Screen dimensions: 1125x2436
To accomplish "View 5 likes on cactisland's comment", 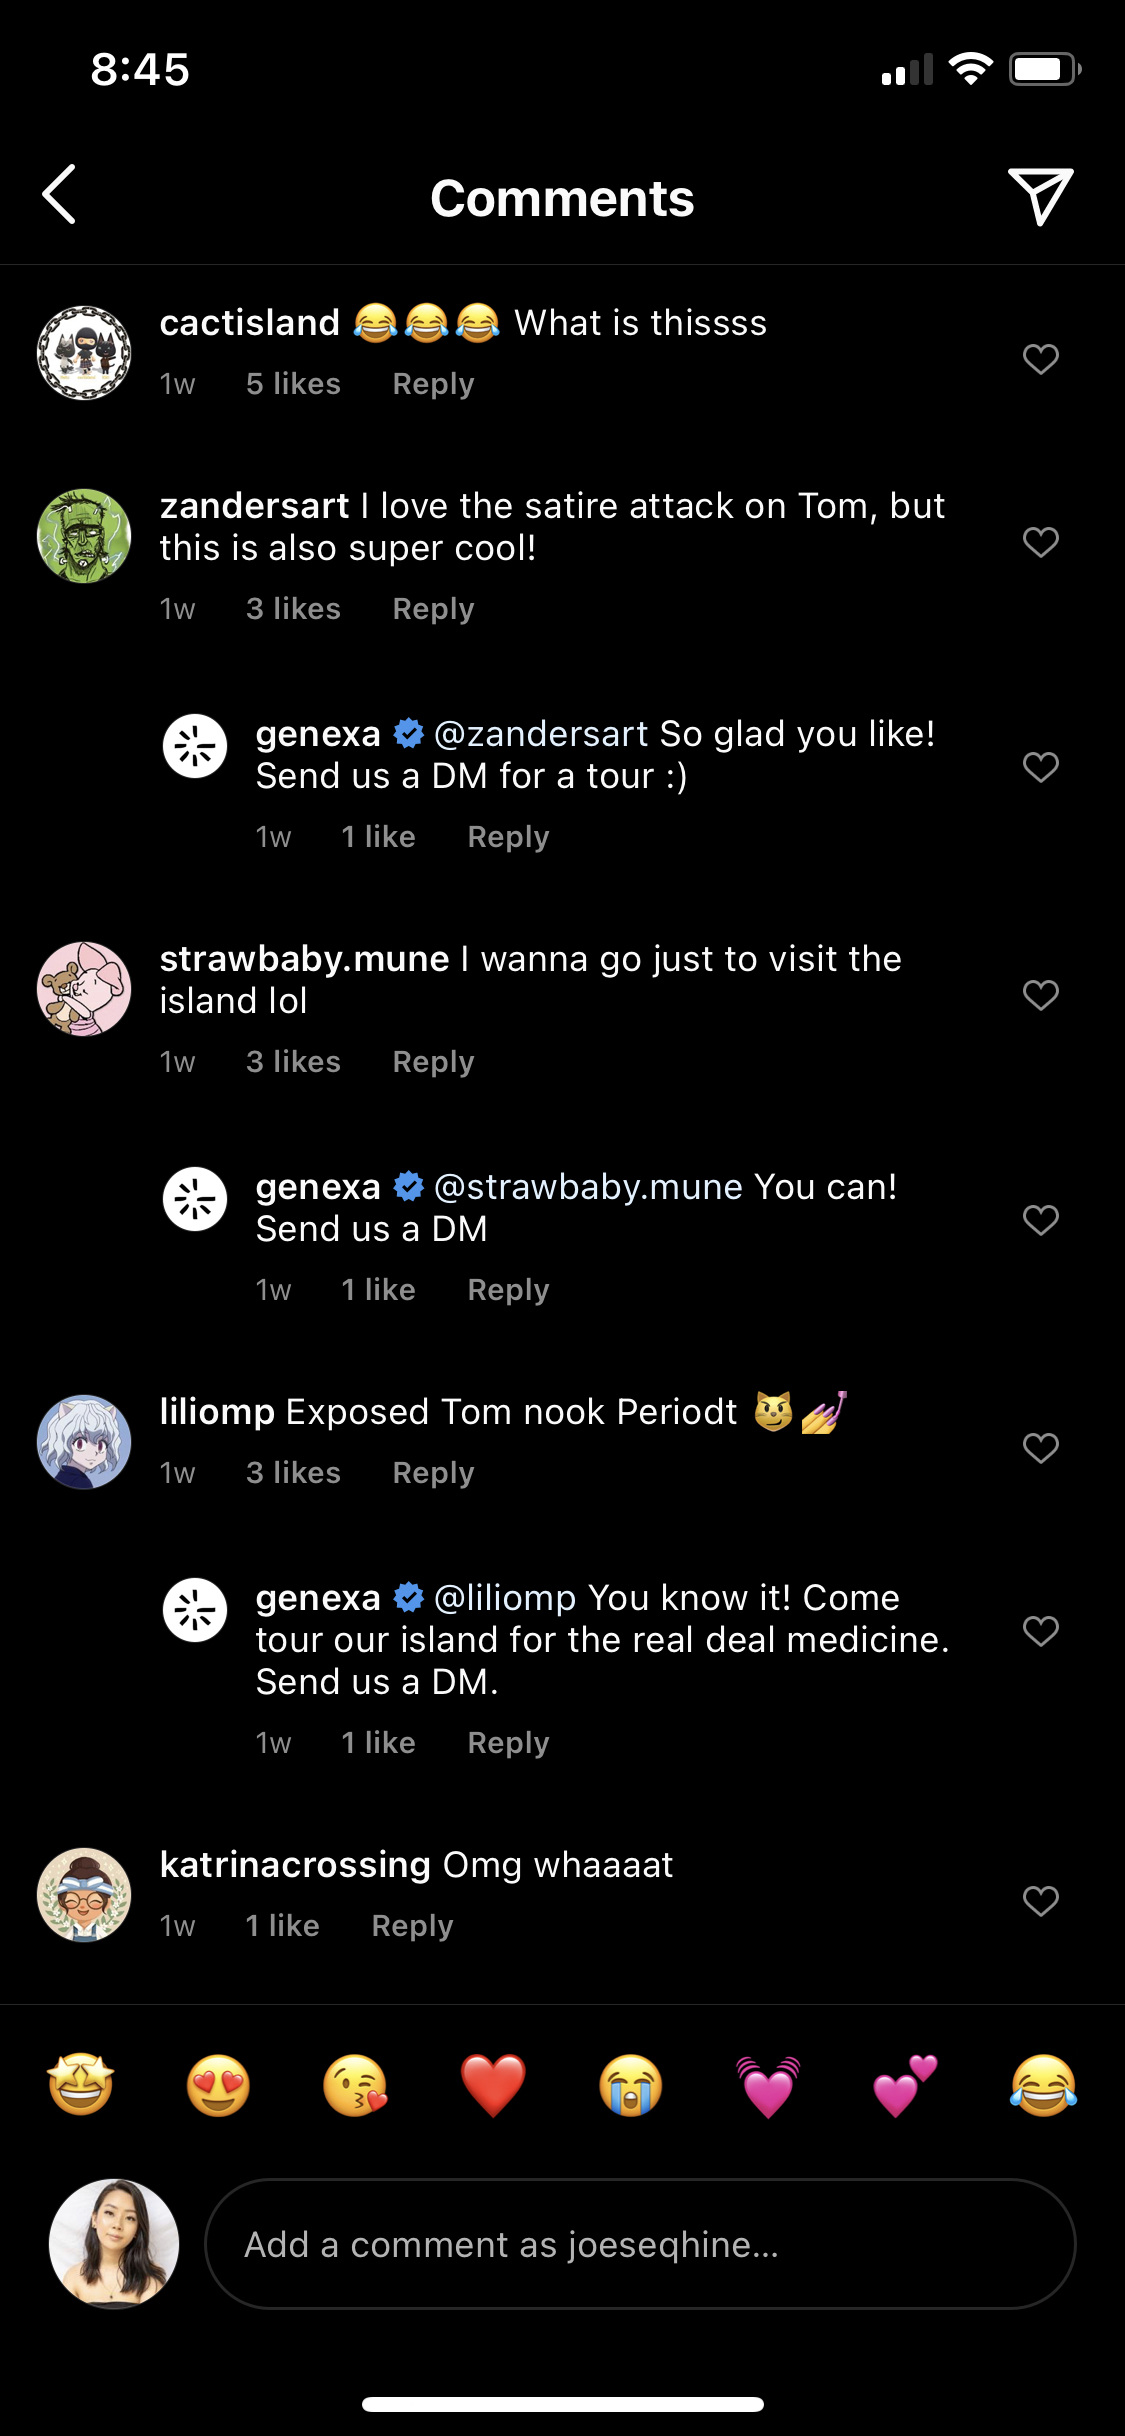I will click(293, 384).
